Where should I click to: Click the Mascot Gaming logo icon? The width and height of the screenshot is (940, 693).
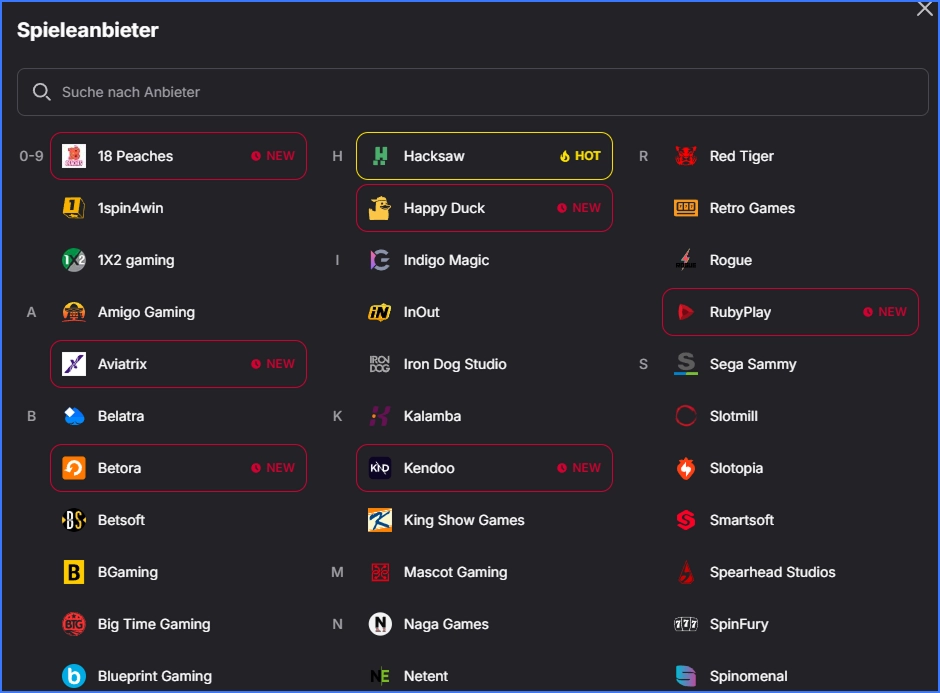tap(380, 572)
